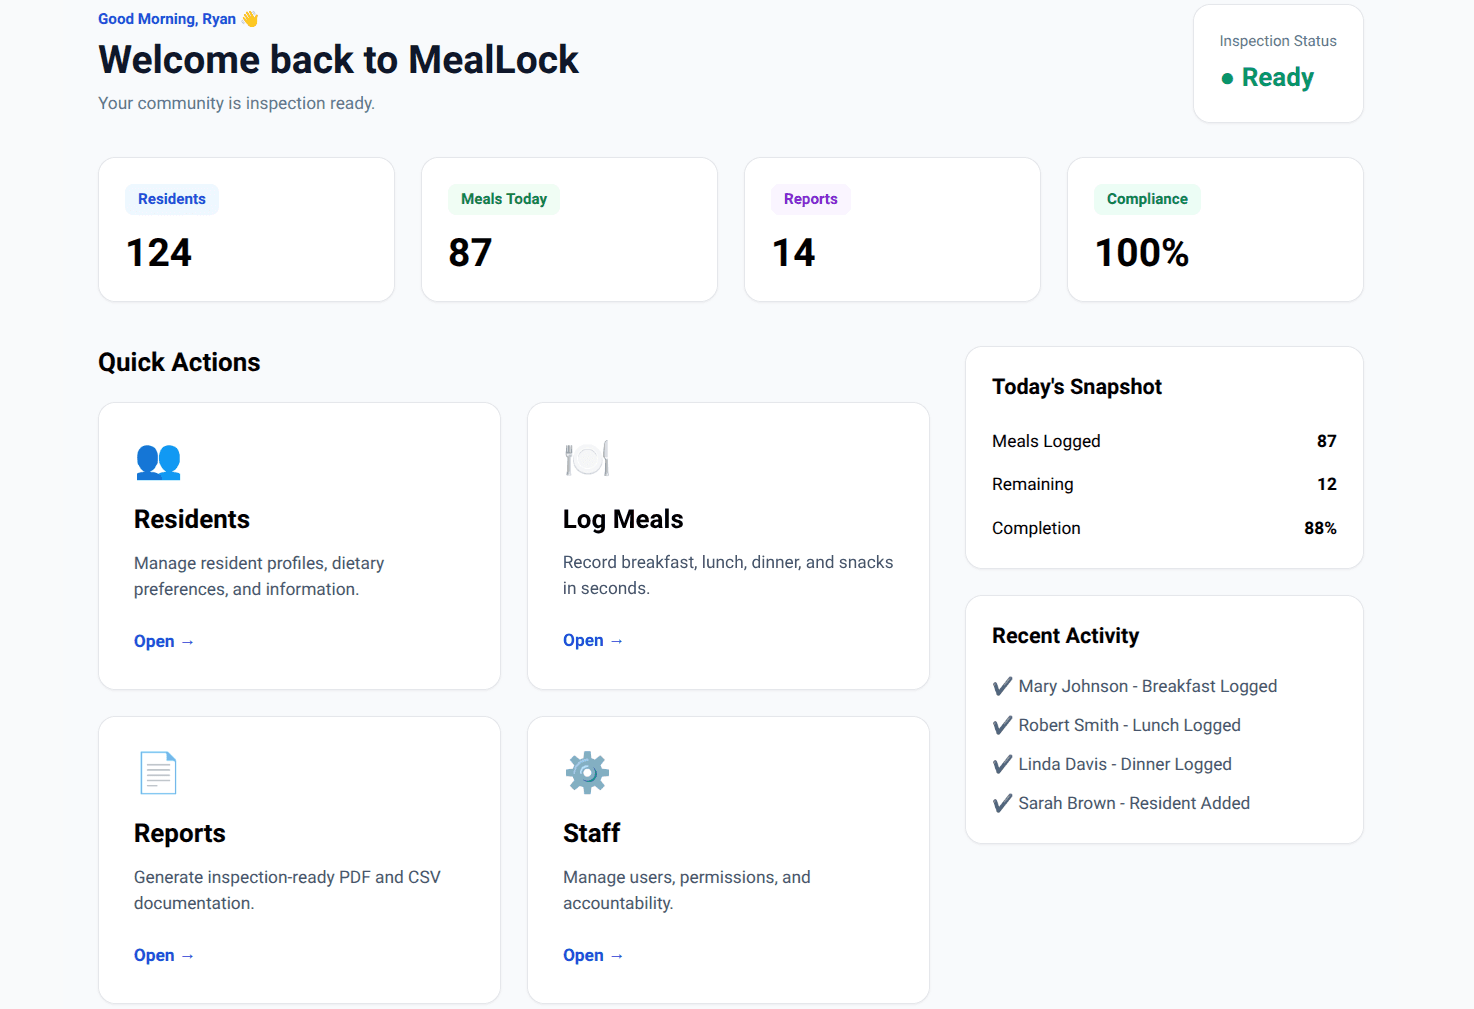Click the Recent Activity heading

click(x=1066, y=636)
